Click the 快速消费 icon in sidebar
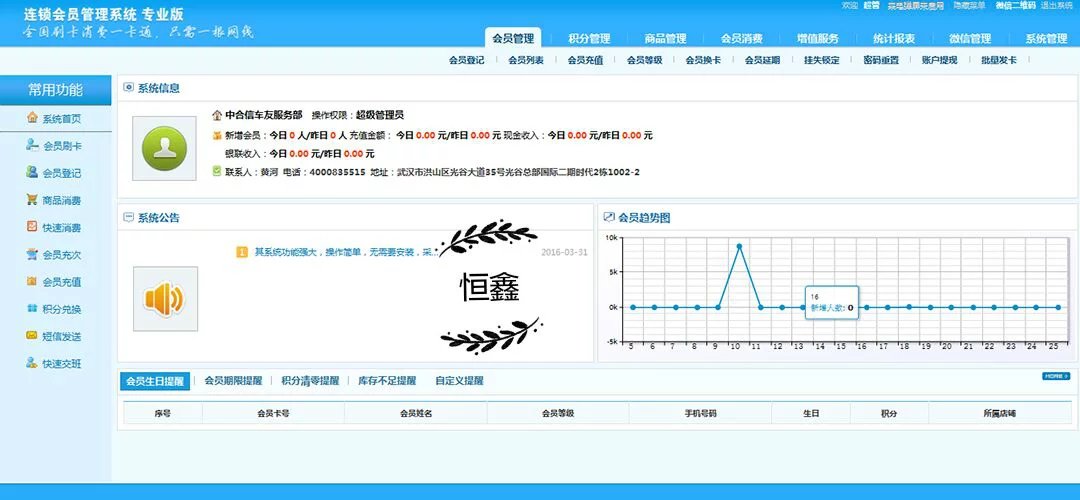 pyautogui.click(x=32, y=228)
